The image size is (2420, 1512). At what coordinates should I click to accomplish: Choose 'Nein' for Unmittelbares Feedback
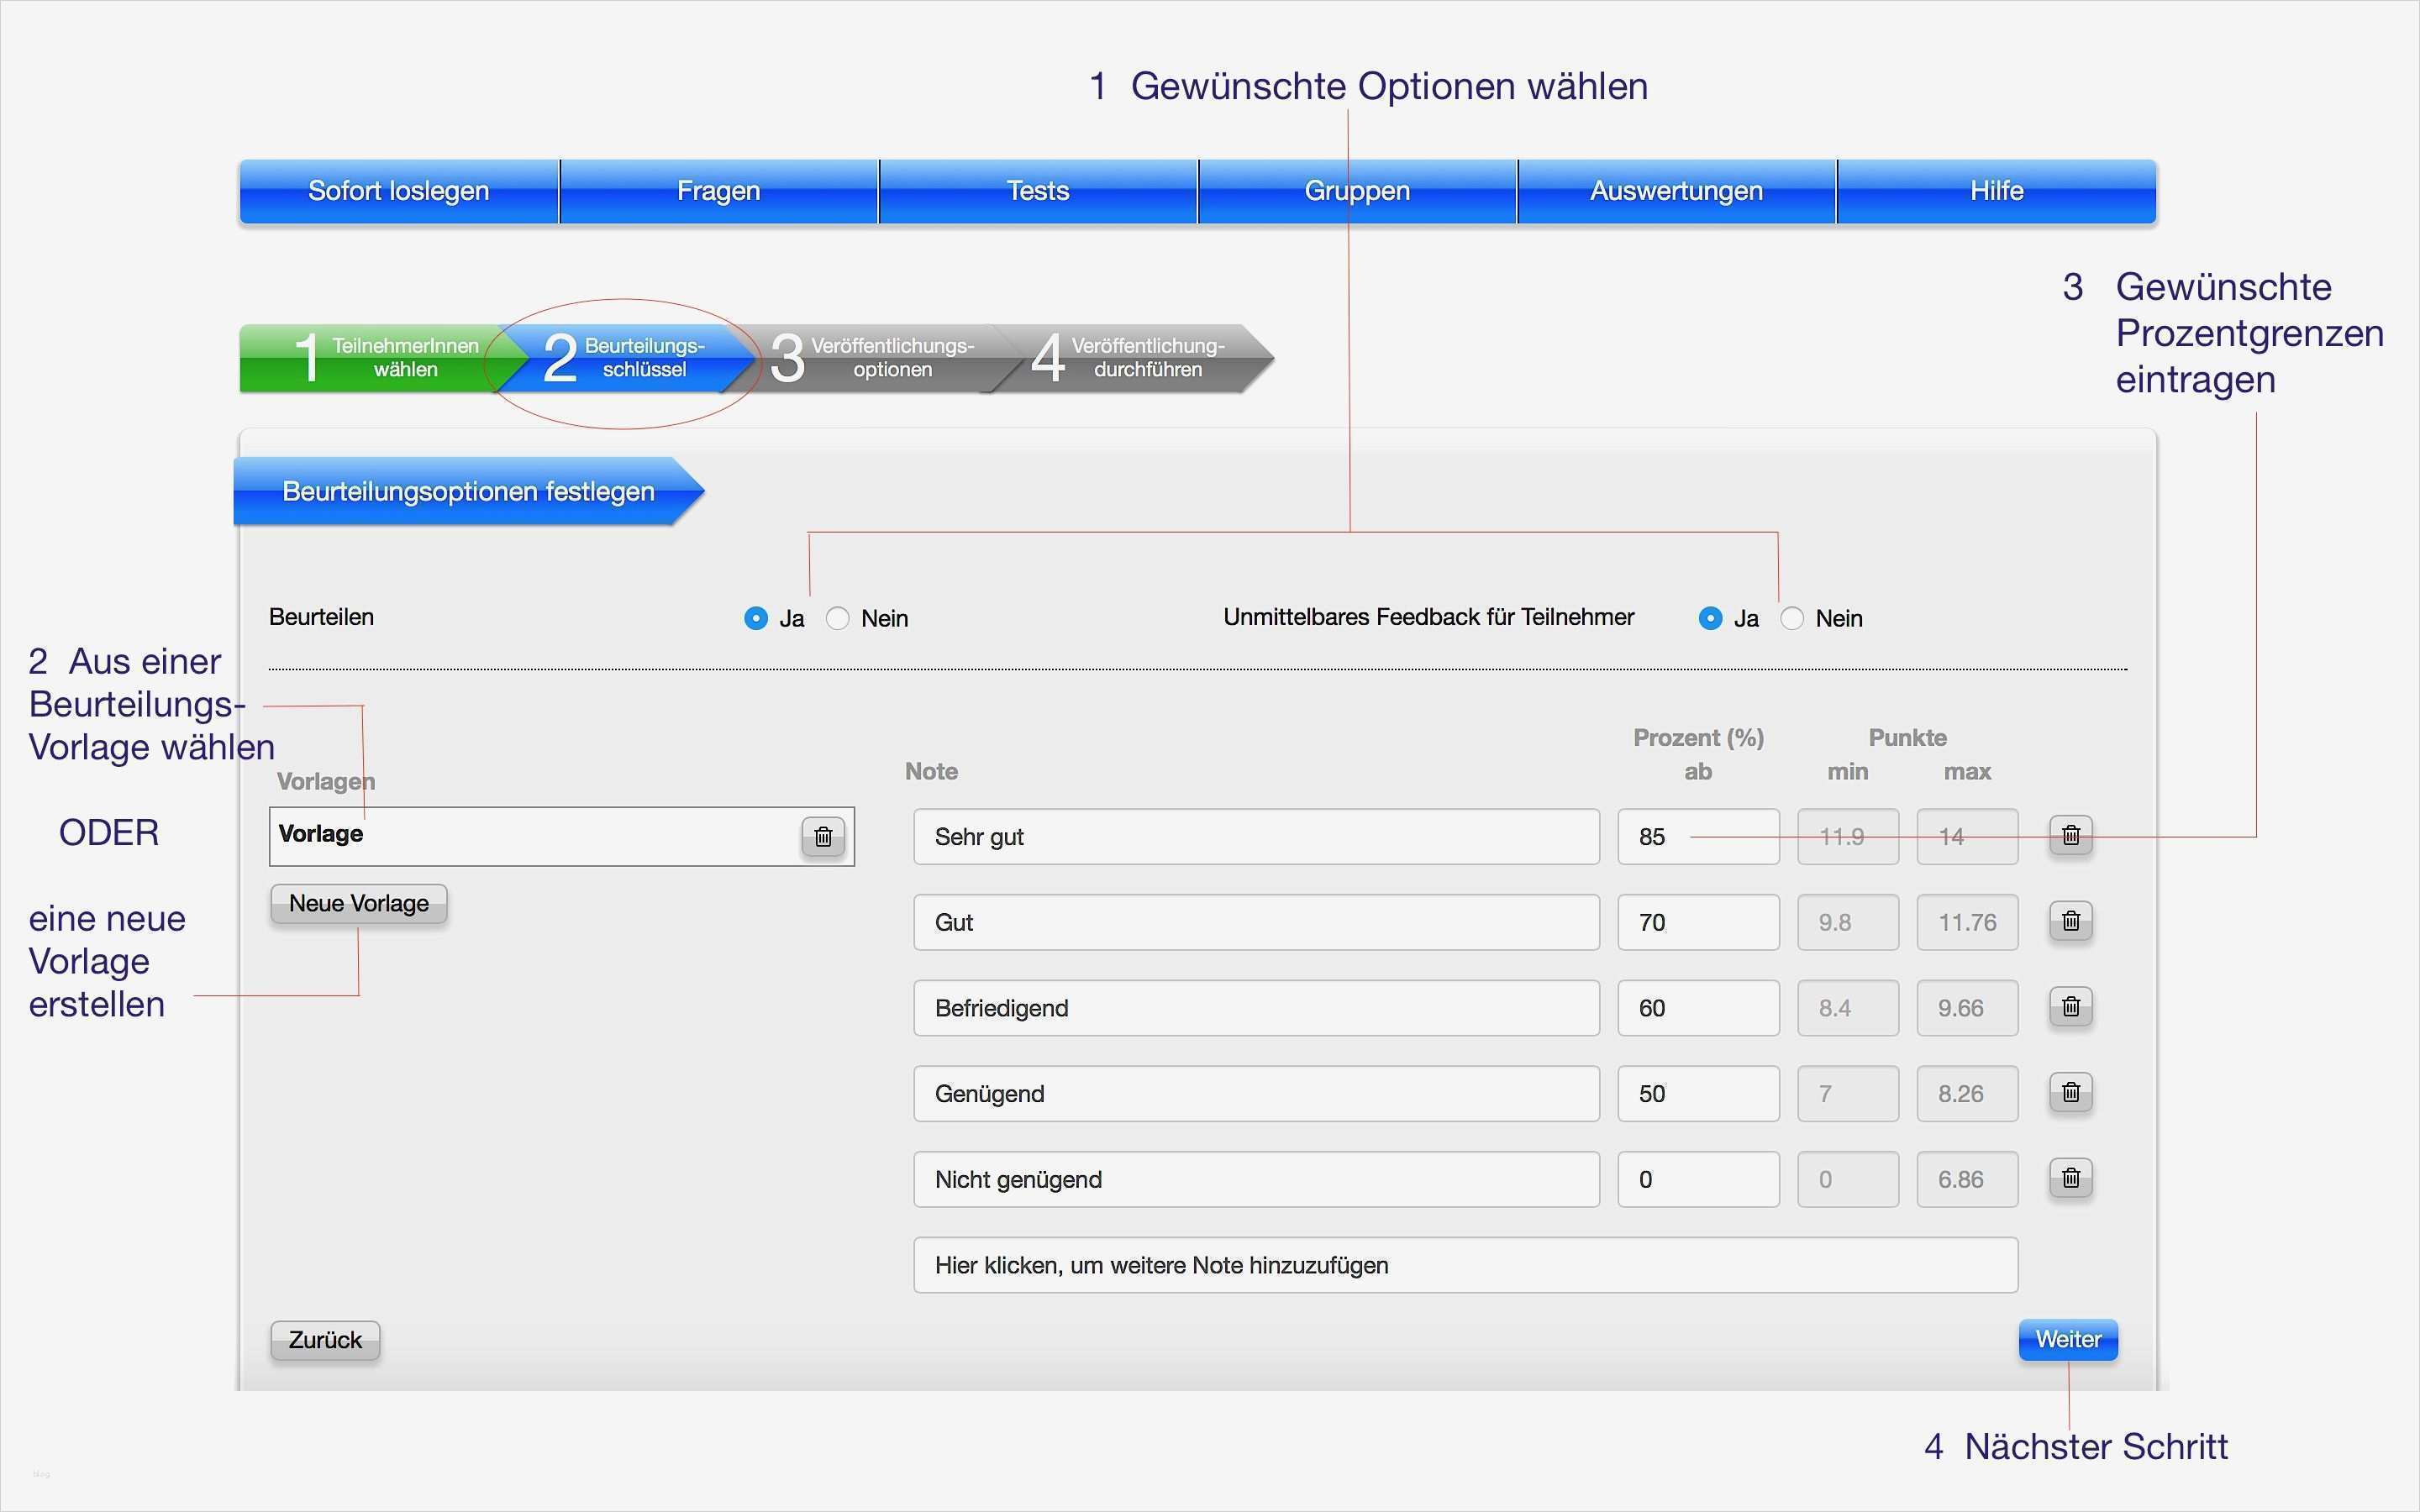[1792, 619]
